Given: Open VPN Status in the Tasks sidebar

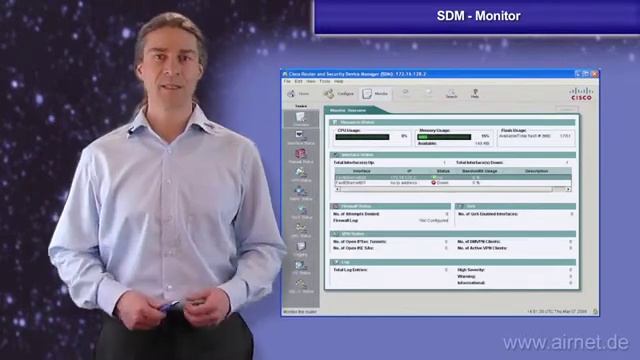Looking at the screenshot, I should coord(301,175).
